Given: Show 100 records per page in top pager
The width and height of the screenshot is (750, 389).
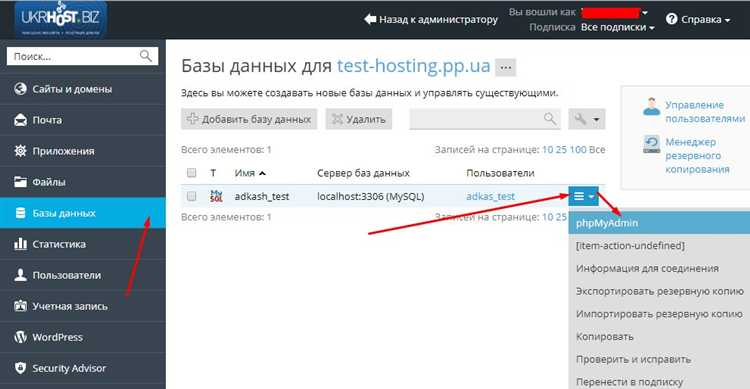Looking at the screenshot, I should tap(578, 150).
